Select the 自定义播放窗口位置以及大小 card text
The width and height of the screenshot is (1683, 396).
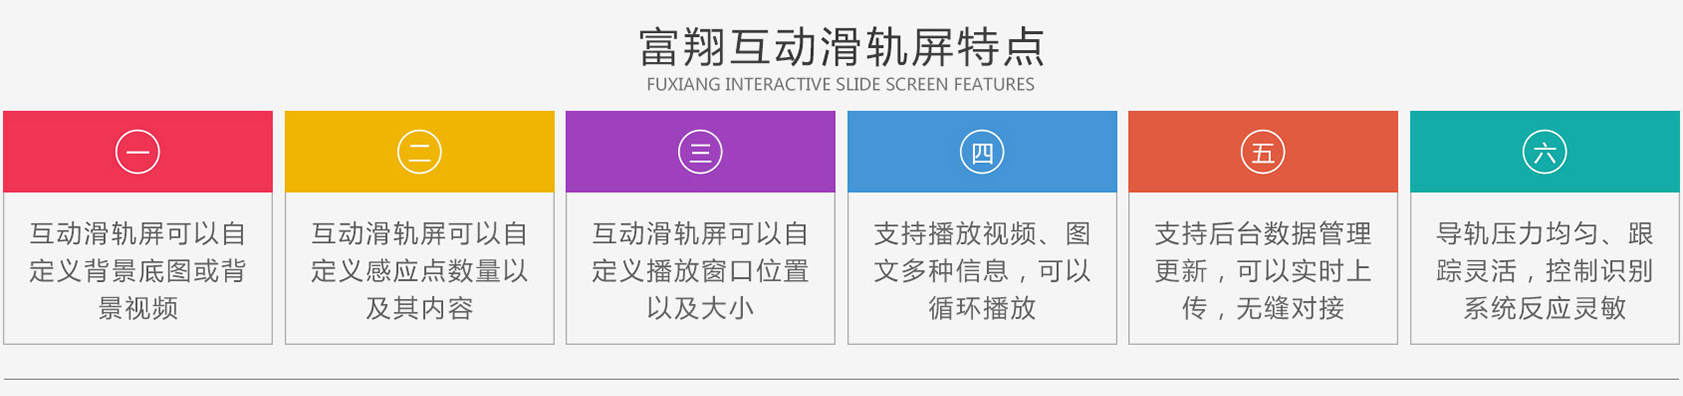click(x=700, y=270)
